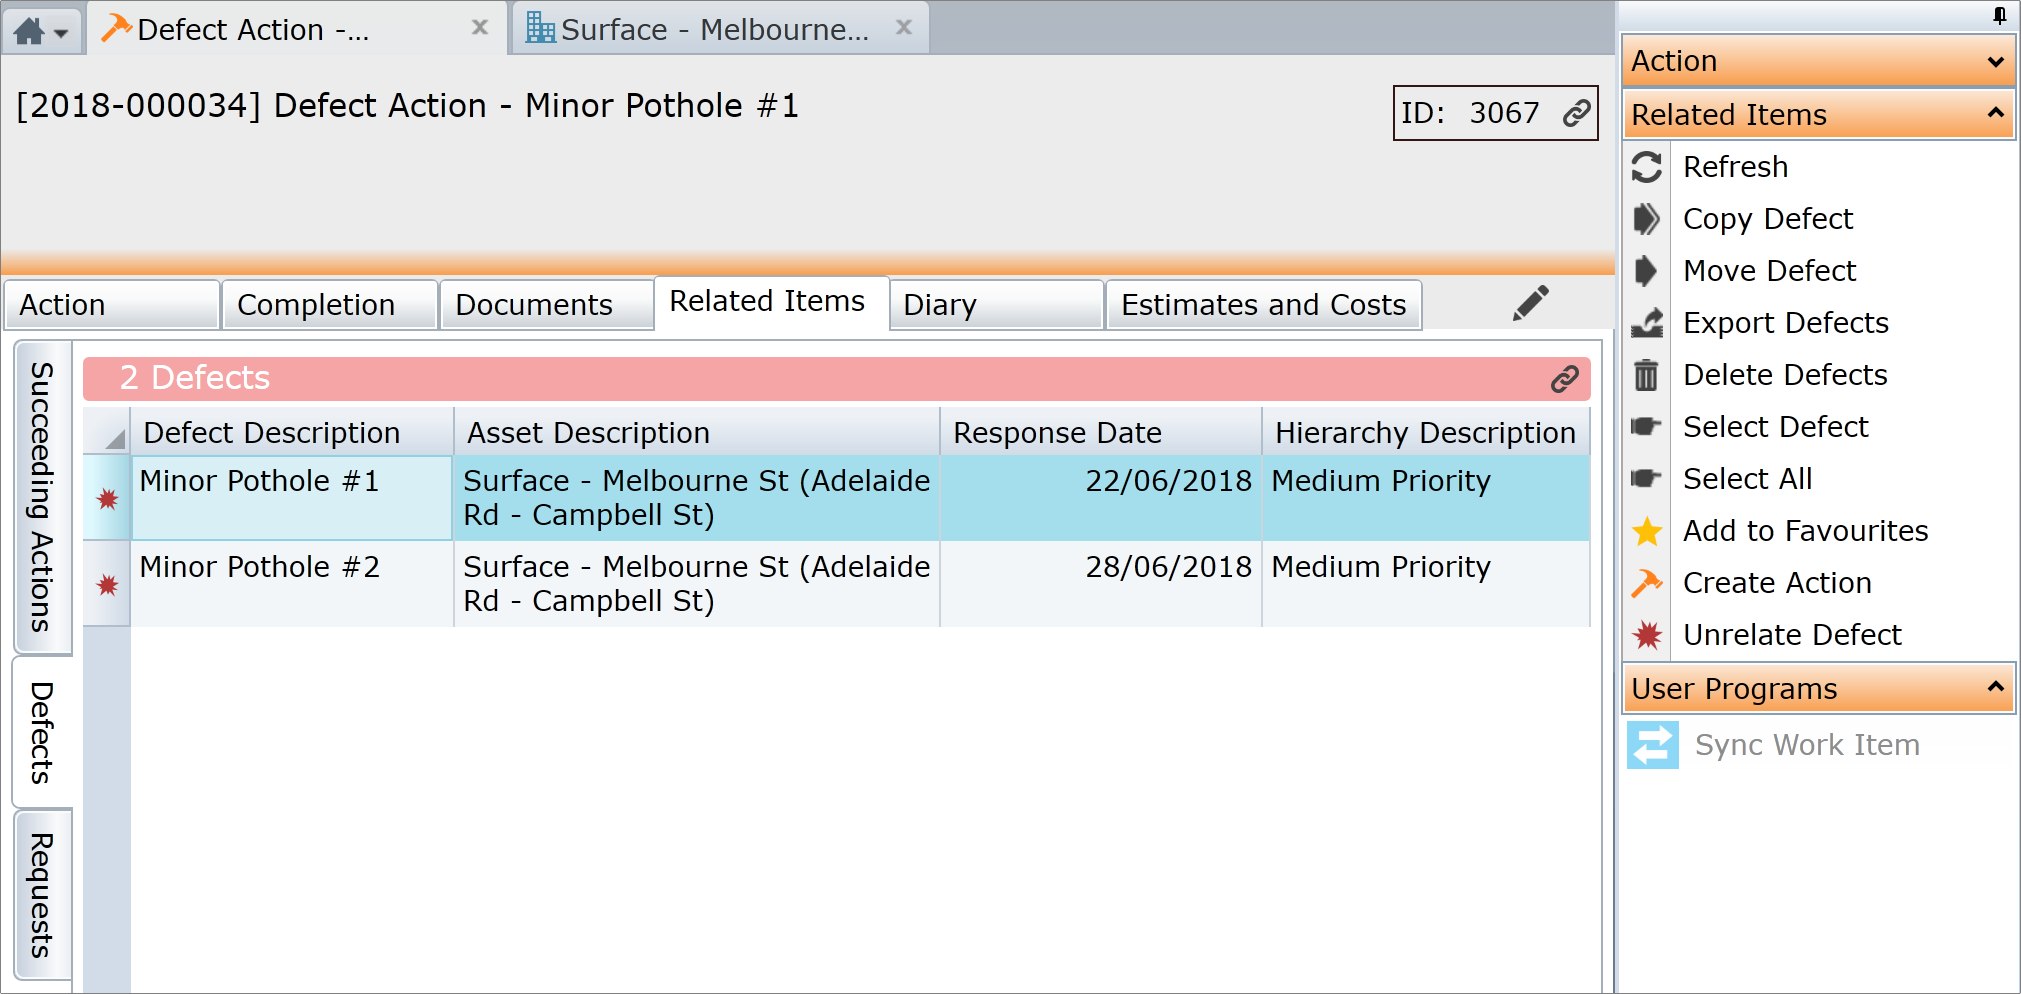Screen dimensions: 2021x994
Task: Click the Move Defect arrow icon
Action: 1645,271
